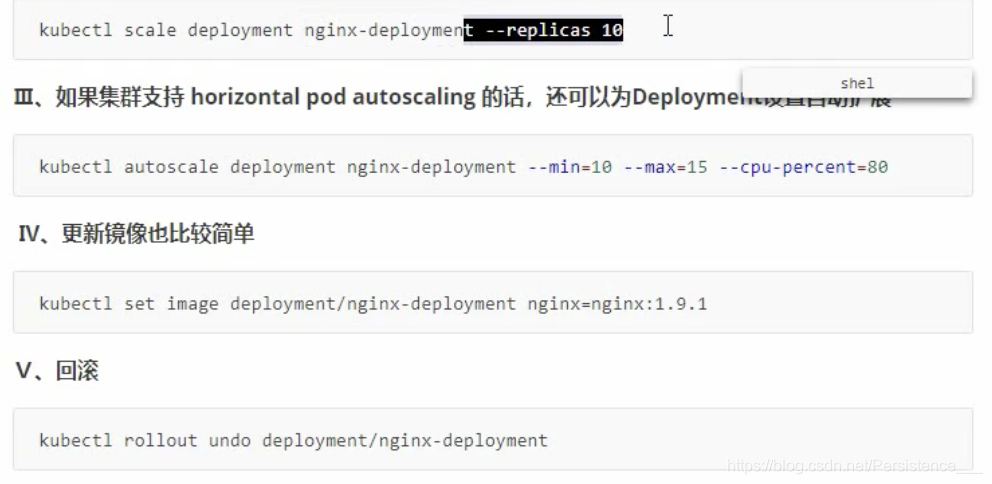The image size is (992, 484).
Task: Click 'deployment/nginx-deployment' in the set image command
Action: 373,304
